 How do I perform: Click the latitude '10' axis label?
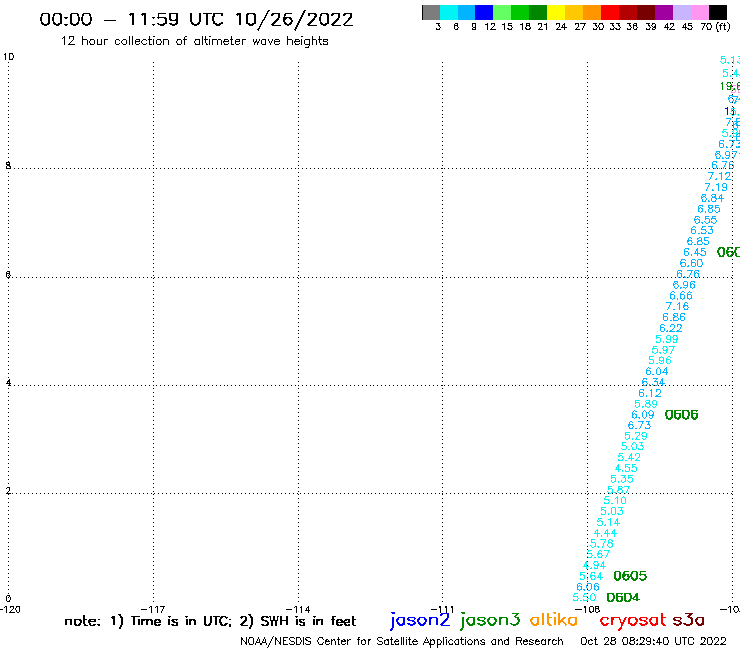(8, 57)
